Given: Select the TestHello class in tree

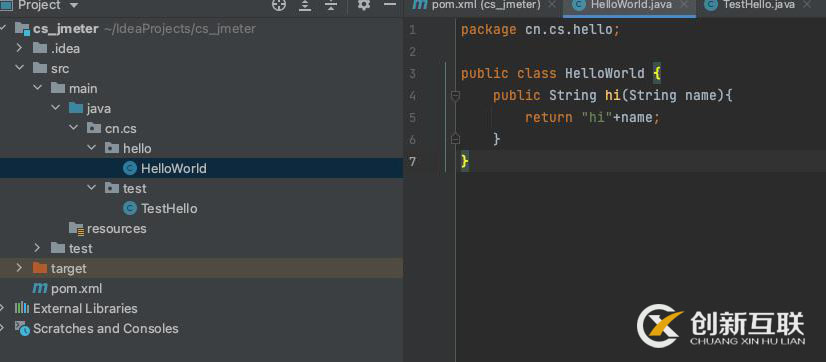Looking at the screenshot, I should coord(169,209).
